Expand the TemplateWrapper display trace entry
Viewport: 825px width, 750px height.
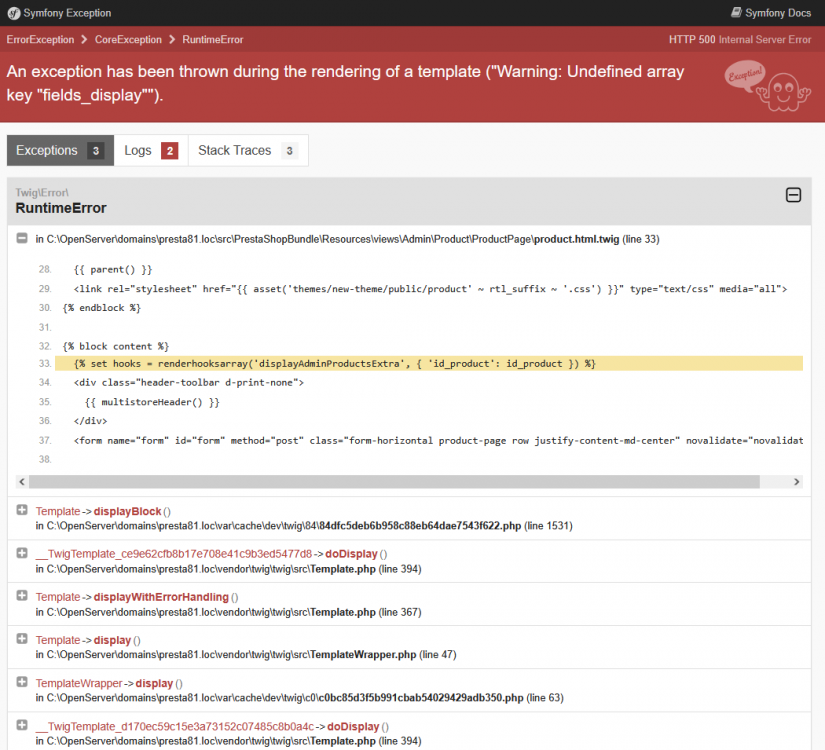tap(22, 683)
